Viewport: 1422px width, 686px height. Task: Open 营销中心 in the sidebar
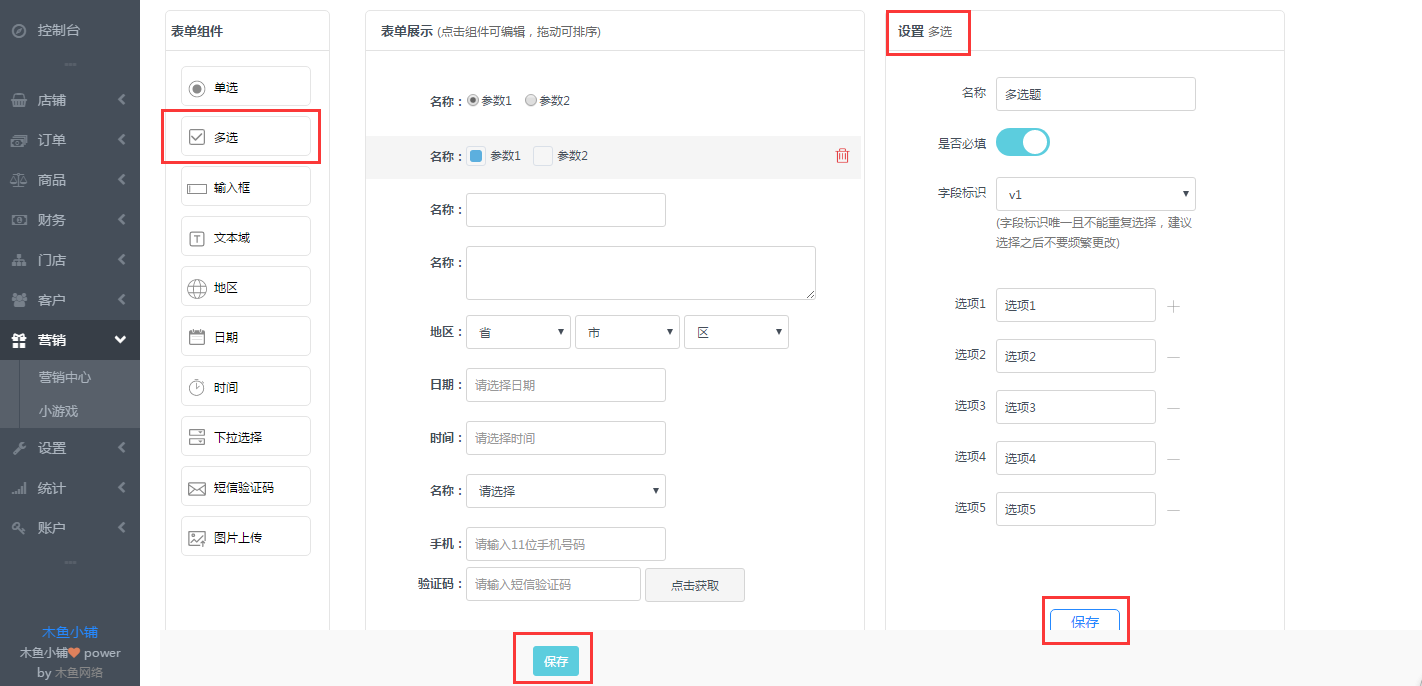click(65, 377)
